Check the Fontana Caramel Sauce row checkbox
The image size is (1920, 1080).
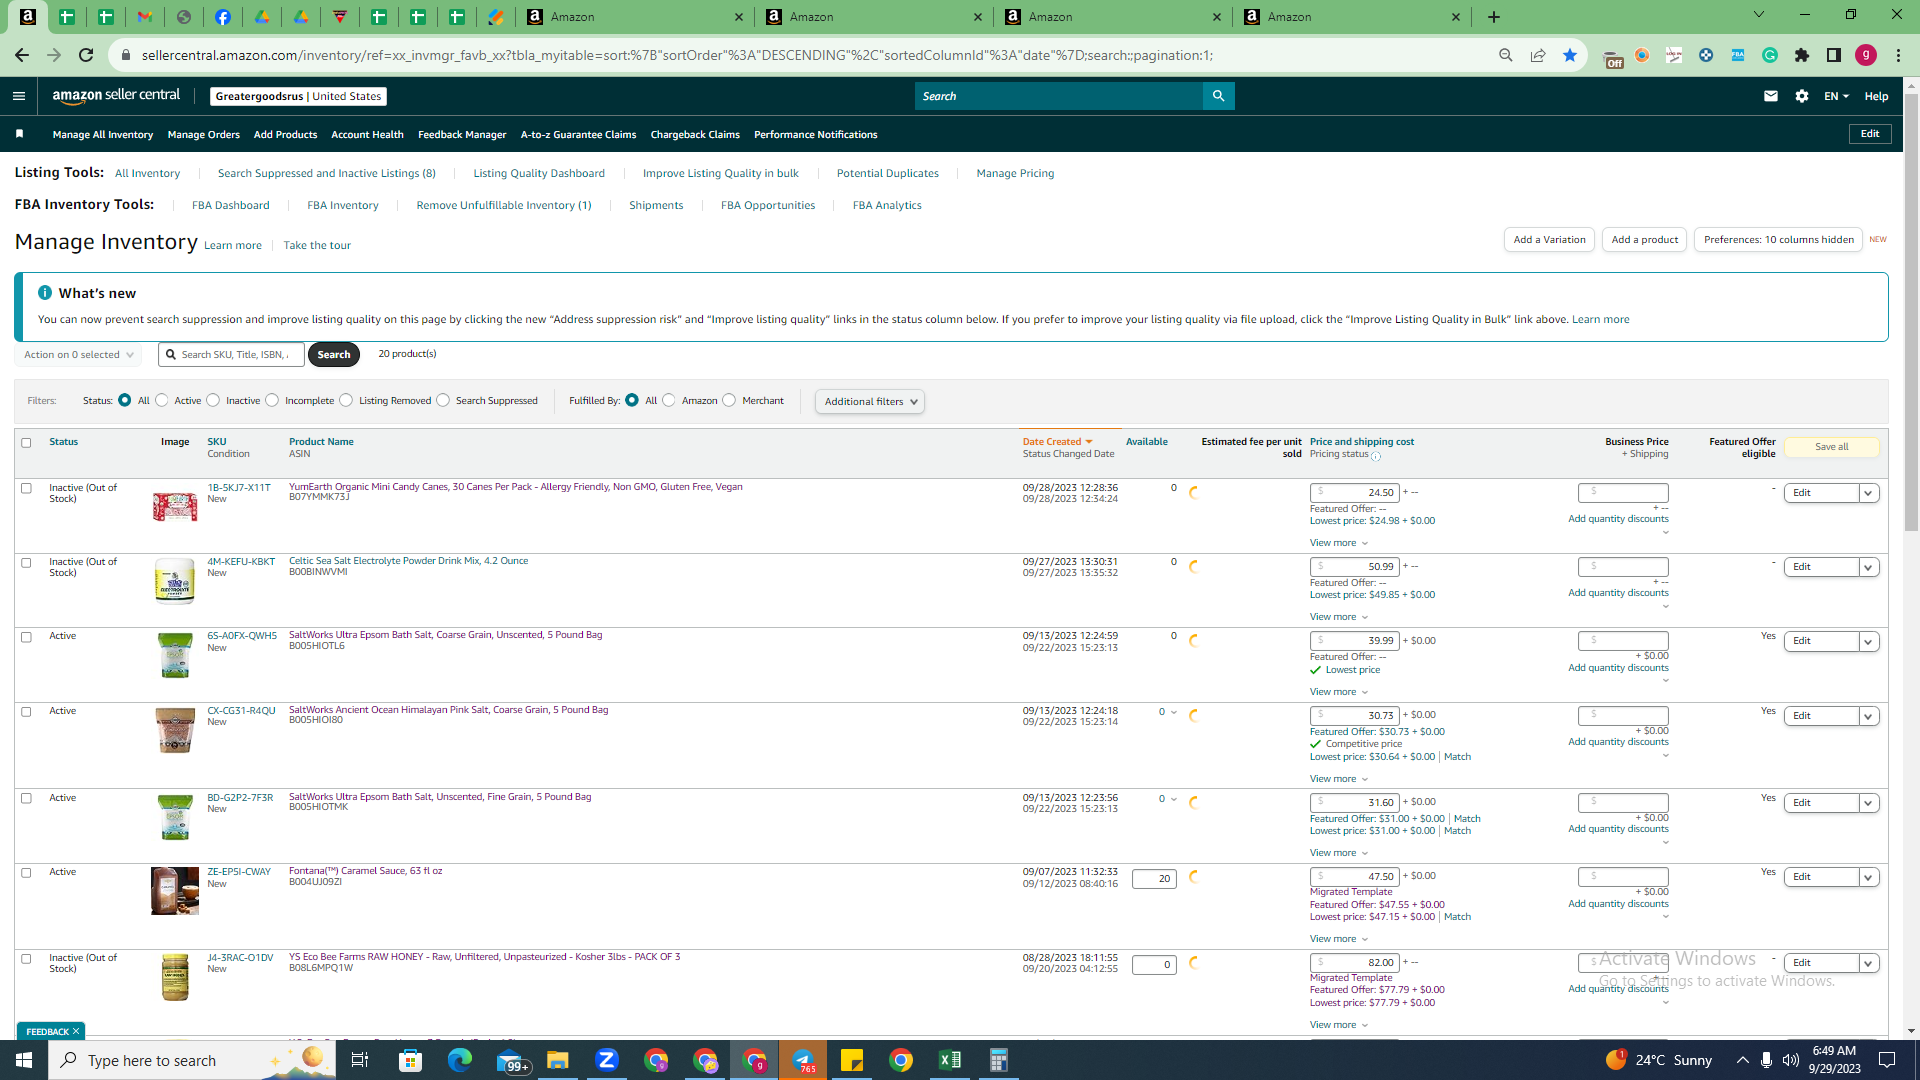(26, 872)
